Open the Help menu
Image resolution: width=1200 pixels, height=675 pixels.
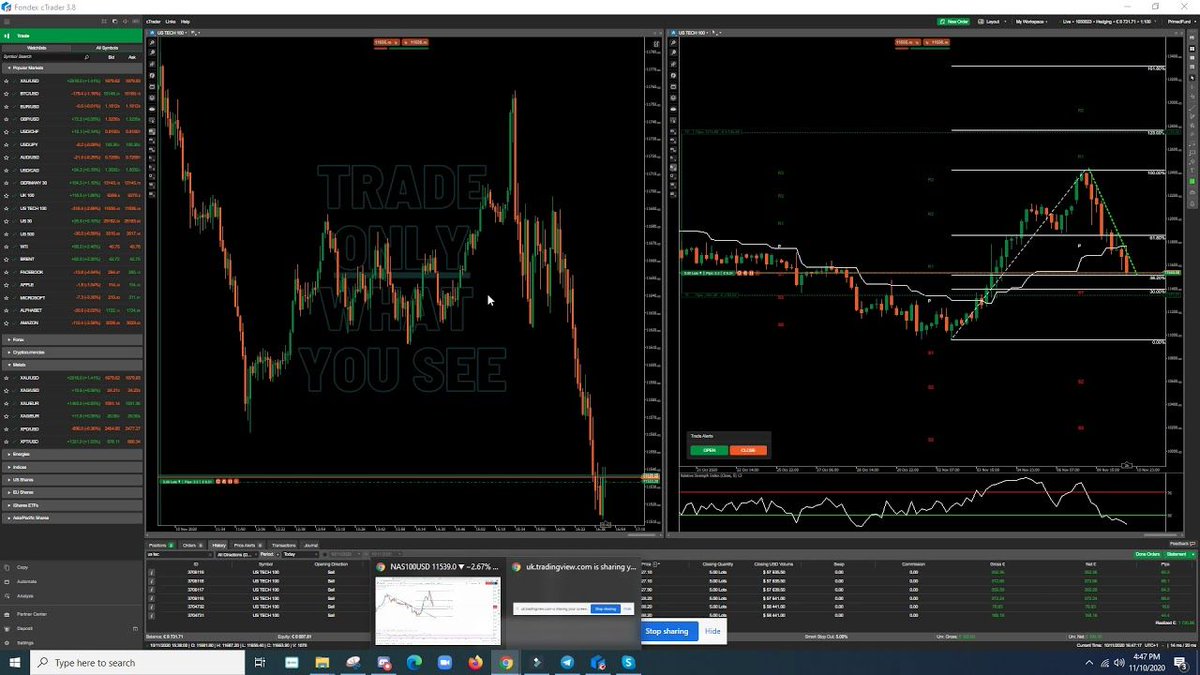click(x=185, y=21)
